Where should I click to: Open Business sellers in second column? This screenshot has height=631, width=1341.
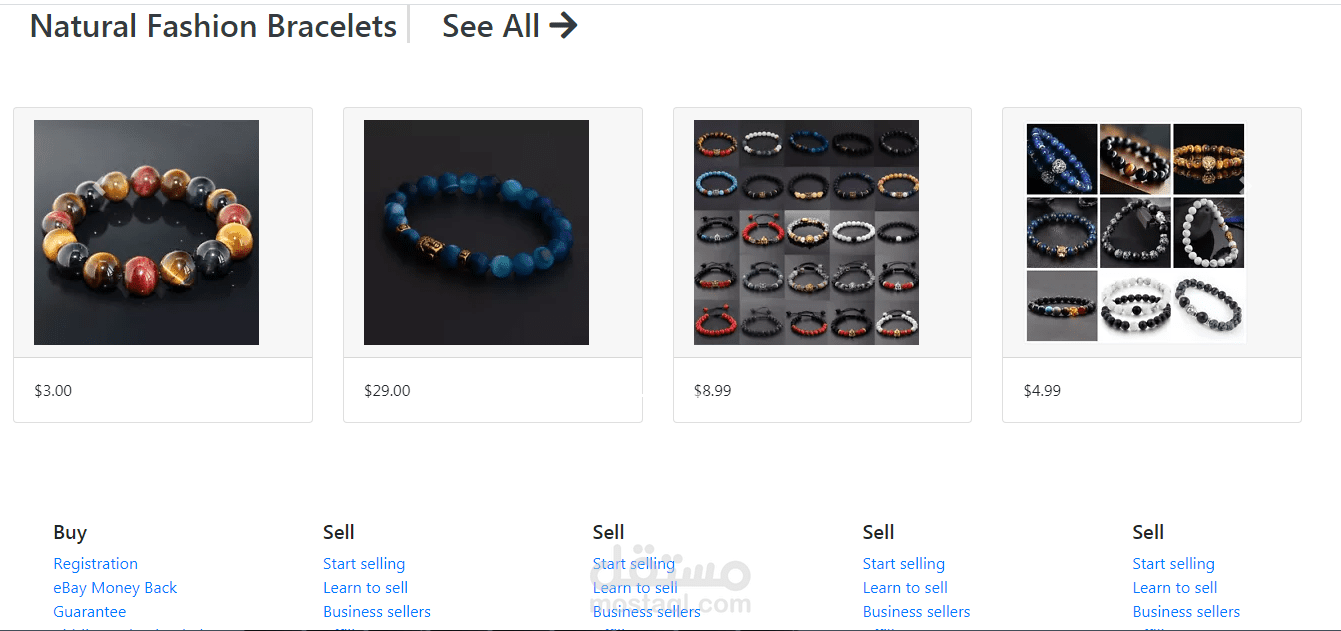[x=377, y=612]
